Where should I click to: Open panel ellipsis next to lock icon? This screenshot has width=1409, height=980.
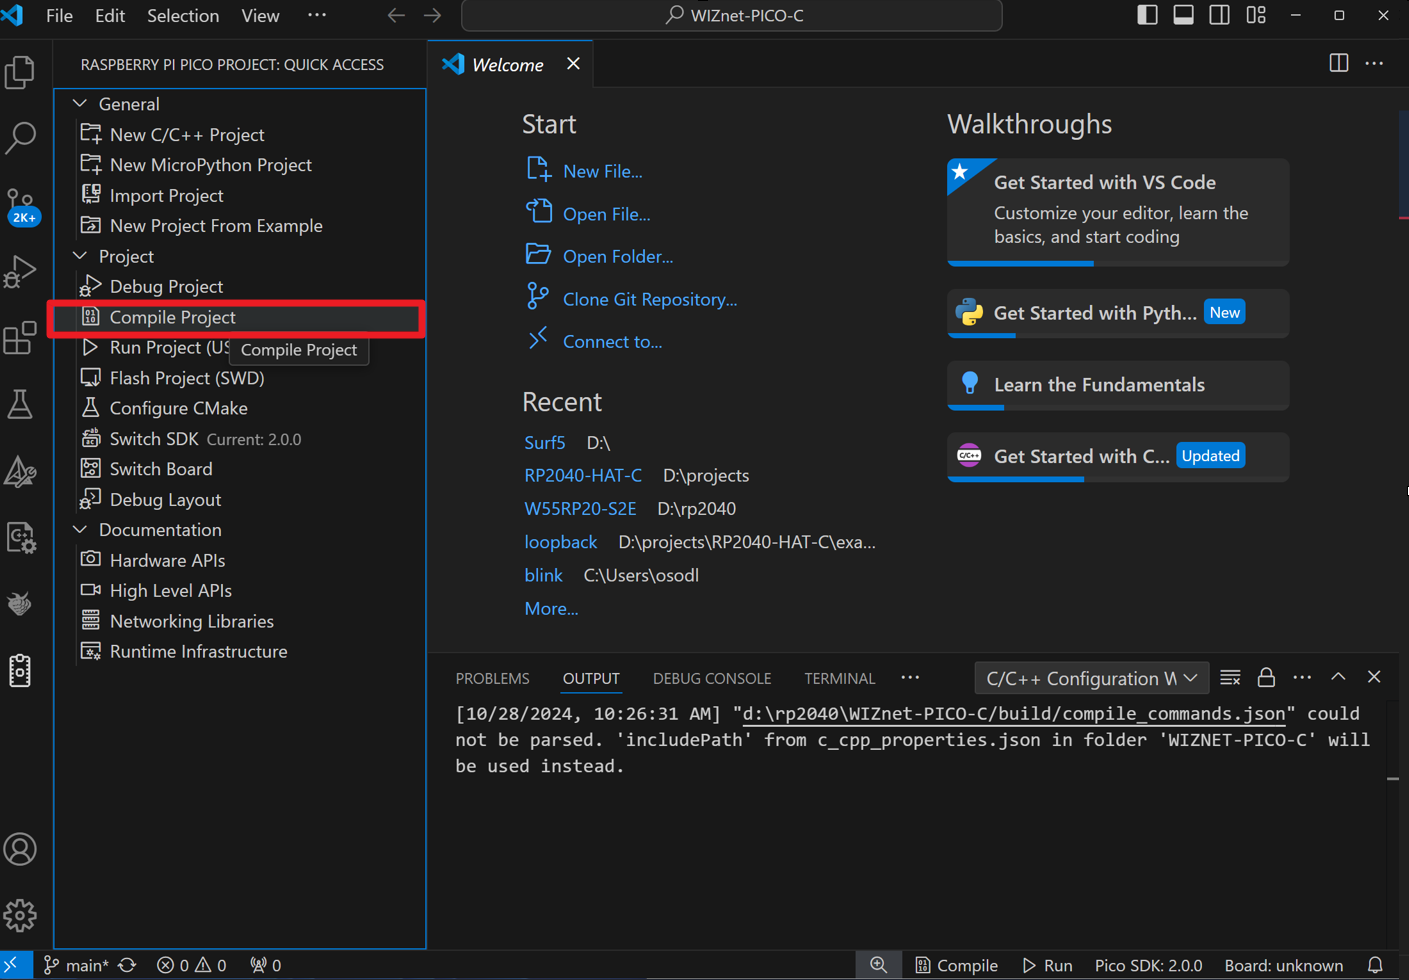[x=1302, y=678]
